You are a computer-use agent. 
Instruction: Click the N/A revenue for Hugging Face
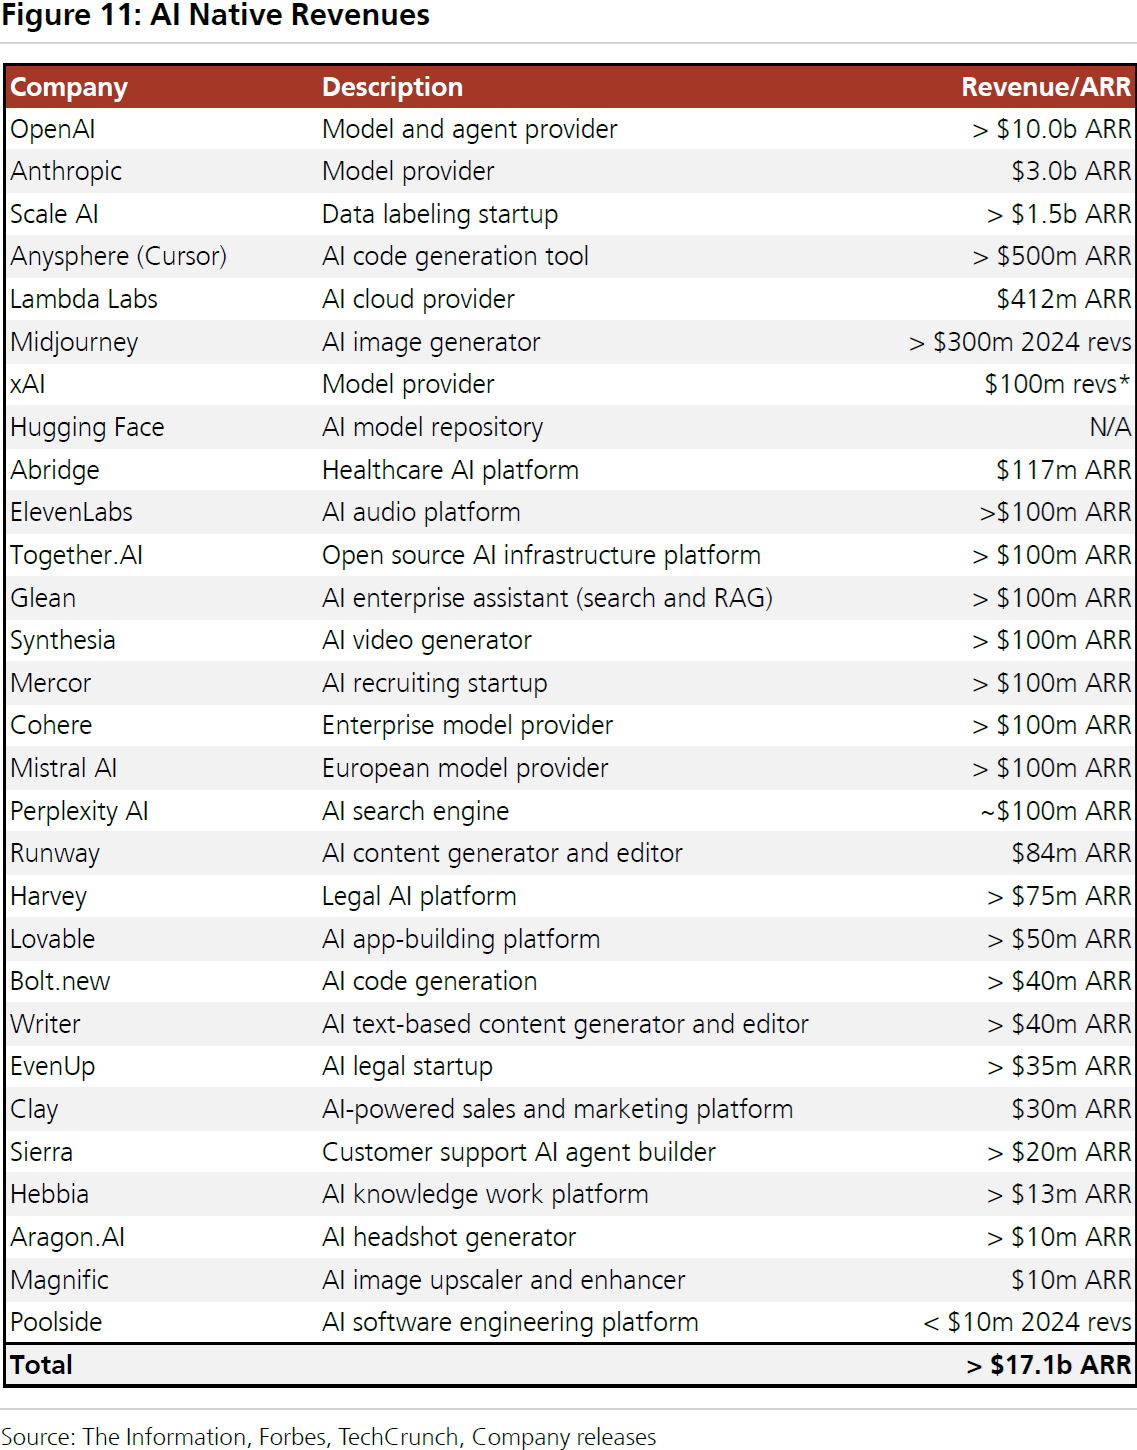coord(1110,428)
